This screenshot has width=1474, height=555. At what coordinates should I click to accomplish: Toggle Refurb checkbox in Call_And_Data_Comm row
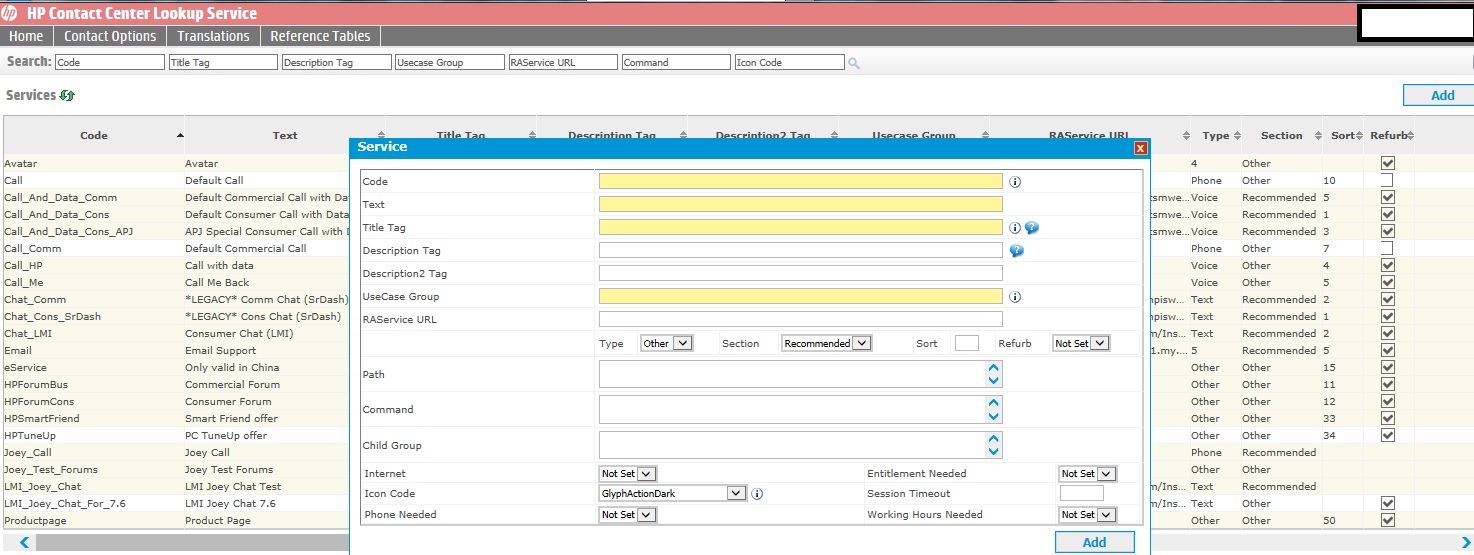[1387, 197]
